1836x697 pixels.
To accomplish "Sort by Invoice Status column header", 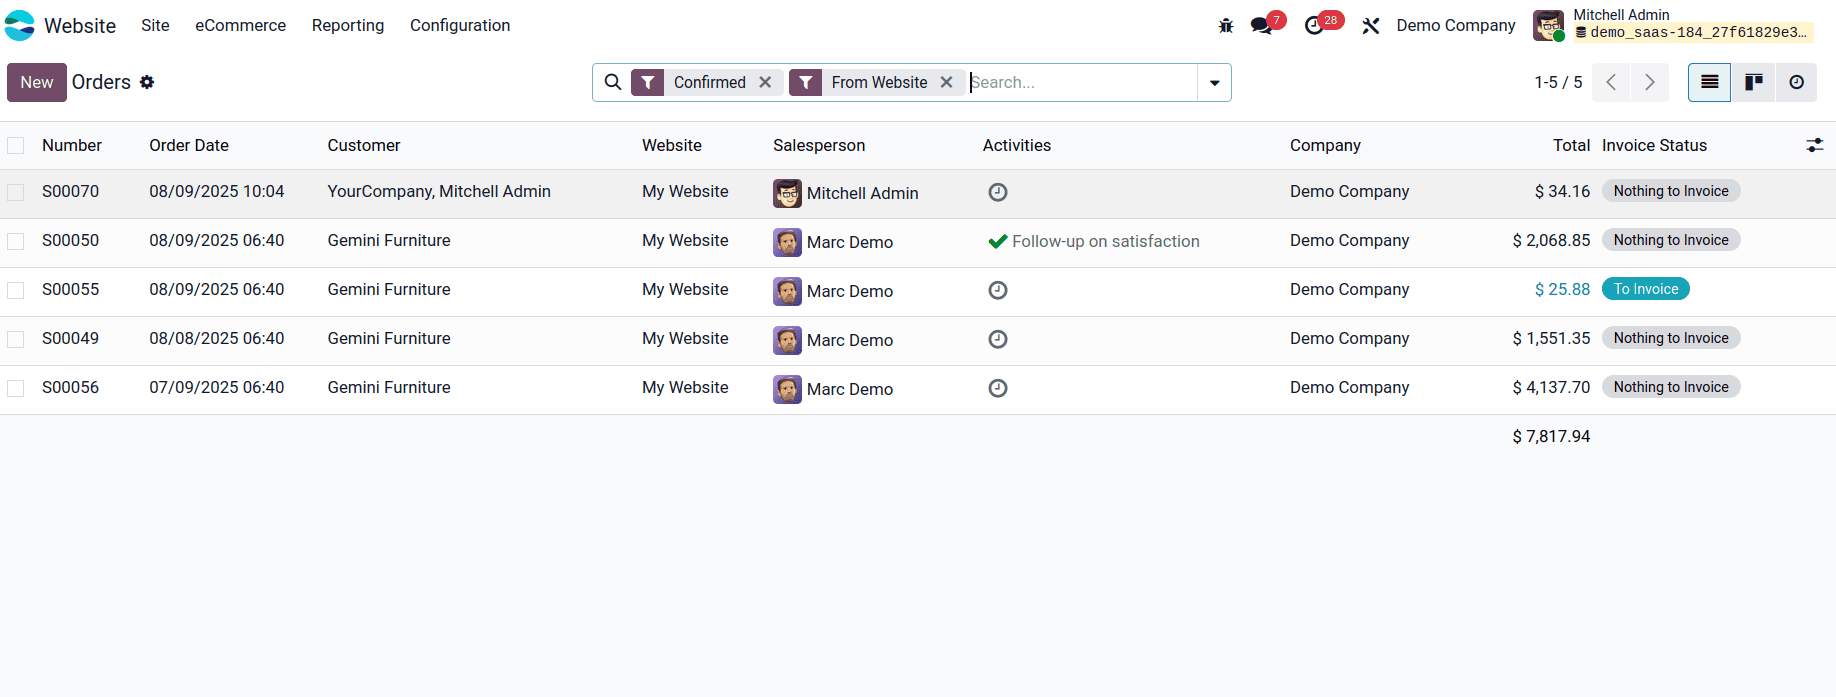I will pos(1654,145).
